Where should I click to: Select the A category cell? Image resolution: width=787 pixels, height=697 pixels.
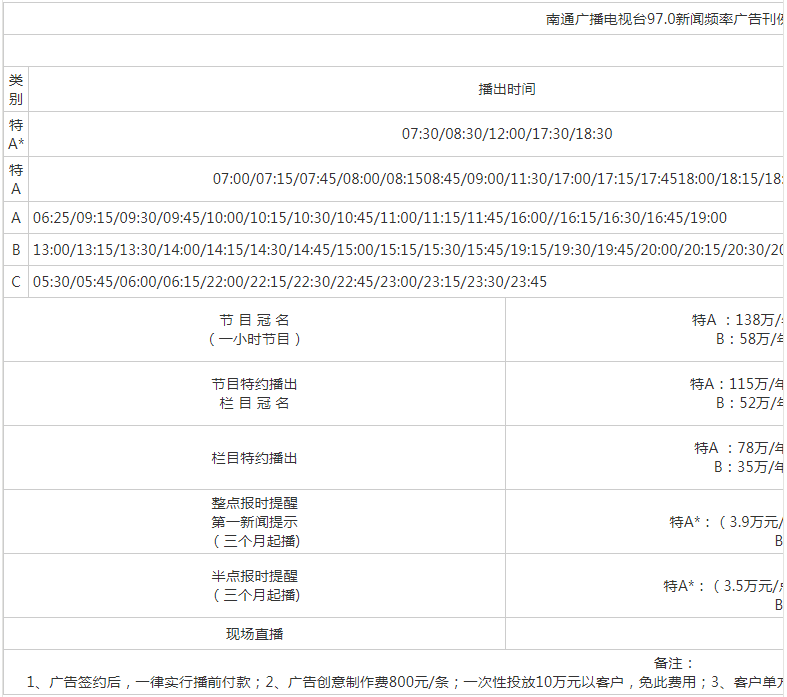tap(16, 218)
